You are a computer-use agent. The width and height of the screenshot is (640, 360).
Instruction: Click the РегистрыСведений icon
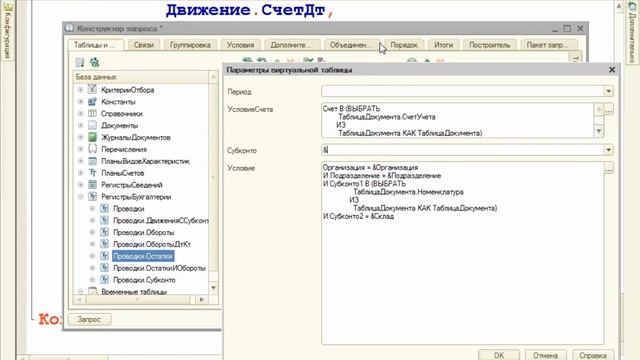point(92,184)
